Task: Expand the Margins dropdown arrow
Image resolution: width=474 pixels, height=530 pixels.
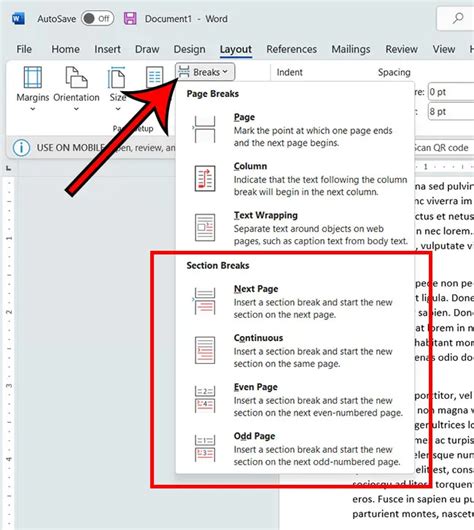Action: (32, 109)
